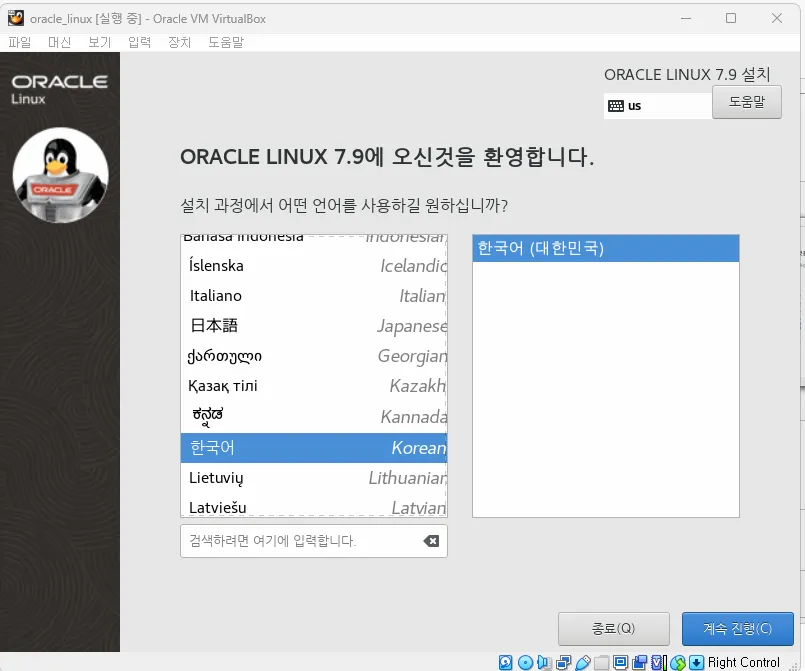
Task: Open the 입력 menu
Action: pyautogui.click(x=139, y=42)
